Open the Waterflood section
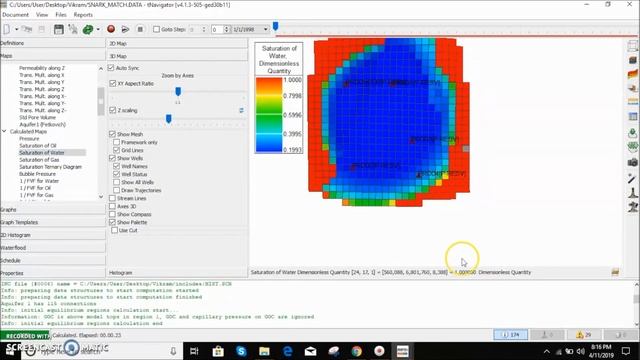The height and width of the screenshot is (360, 640). [x=53, y=247]
